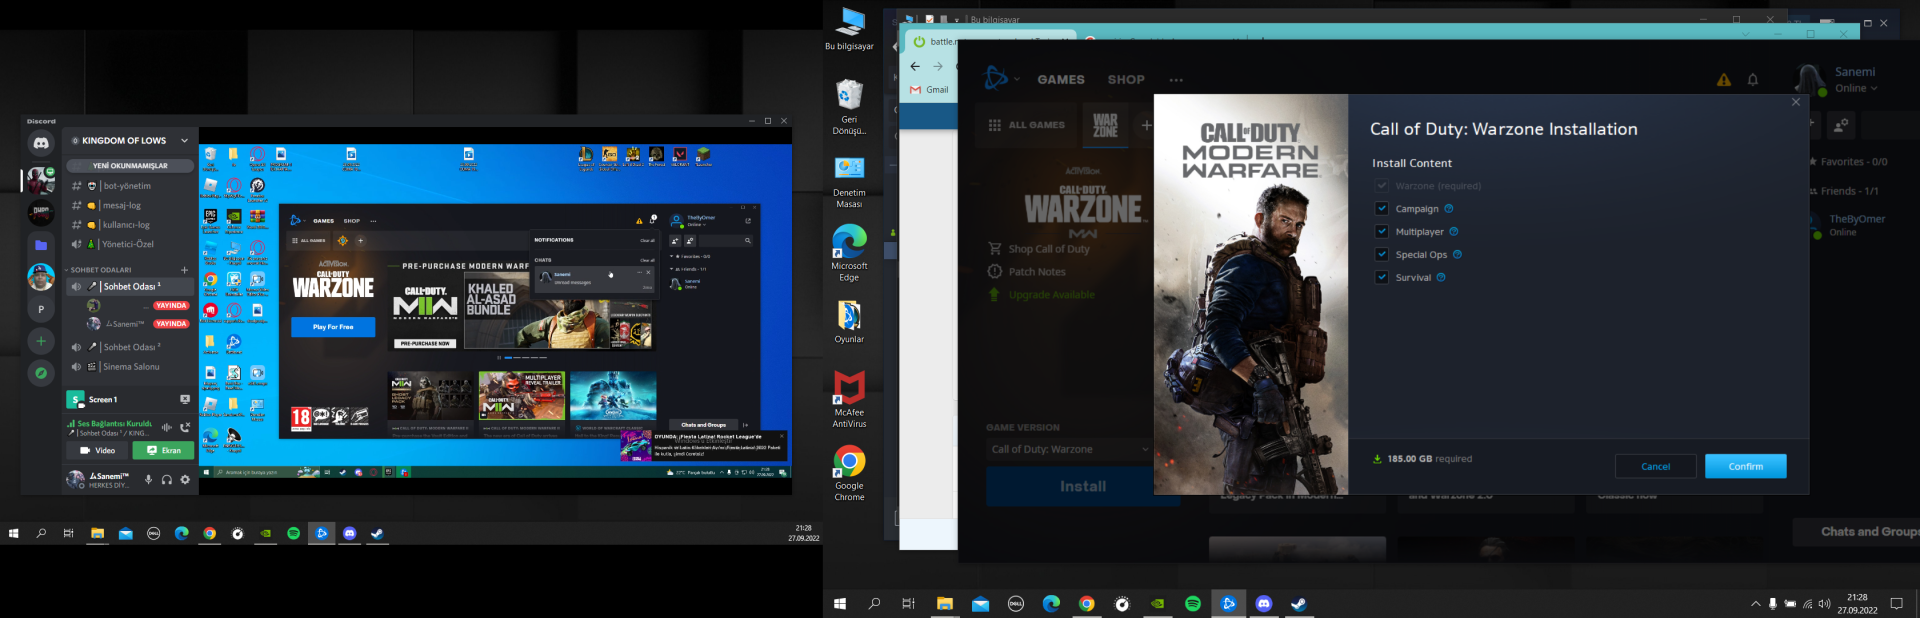Toggle the Multiplayer checkbox
This screenshot has height=618, width=1920.
coord(1382,231)
